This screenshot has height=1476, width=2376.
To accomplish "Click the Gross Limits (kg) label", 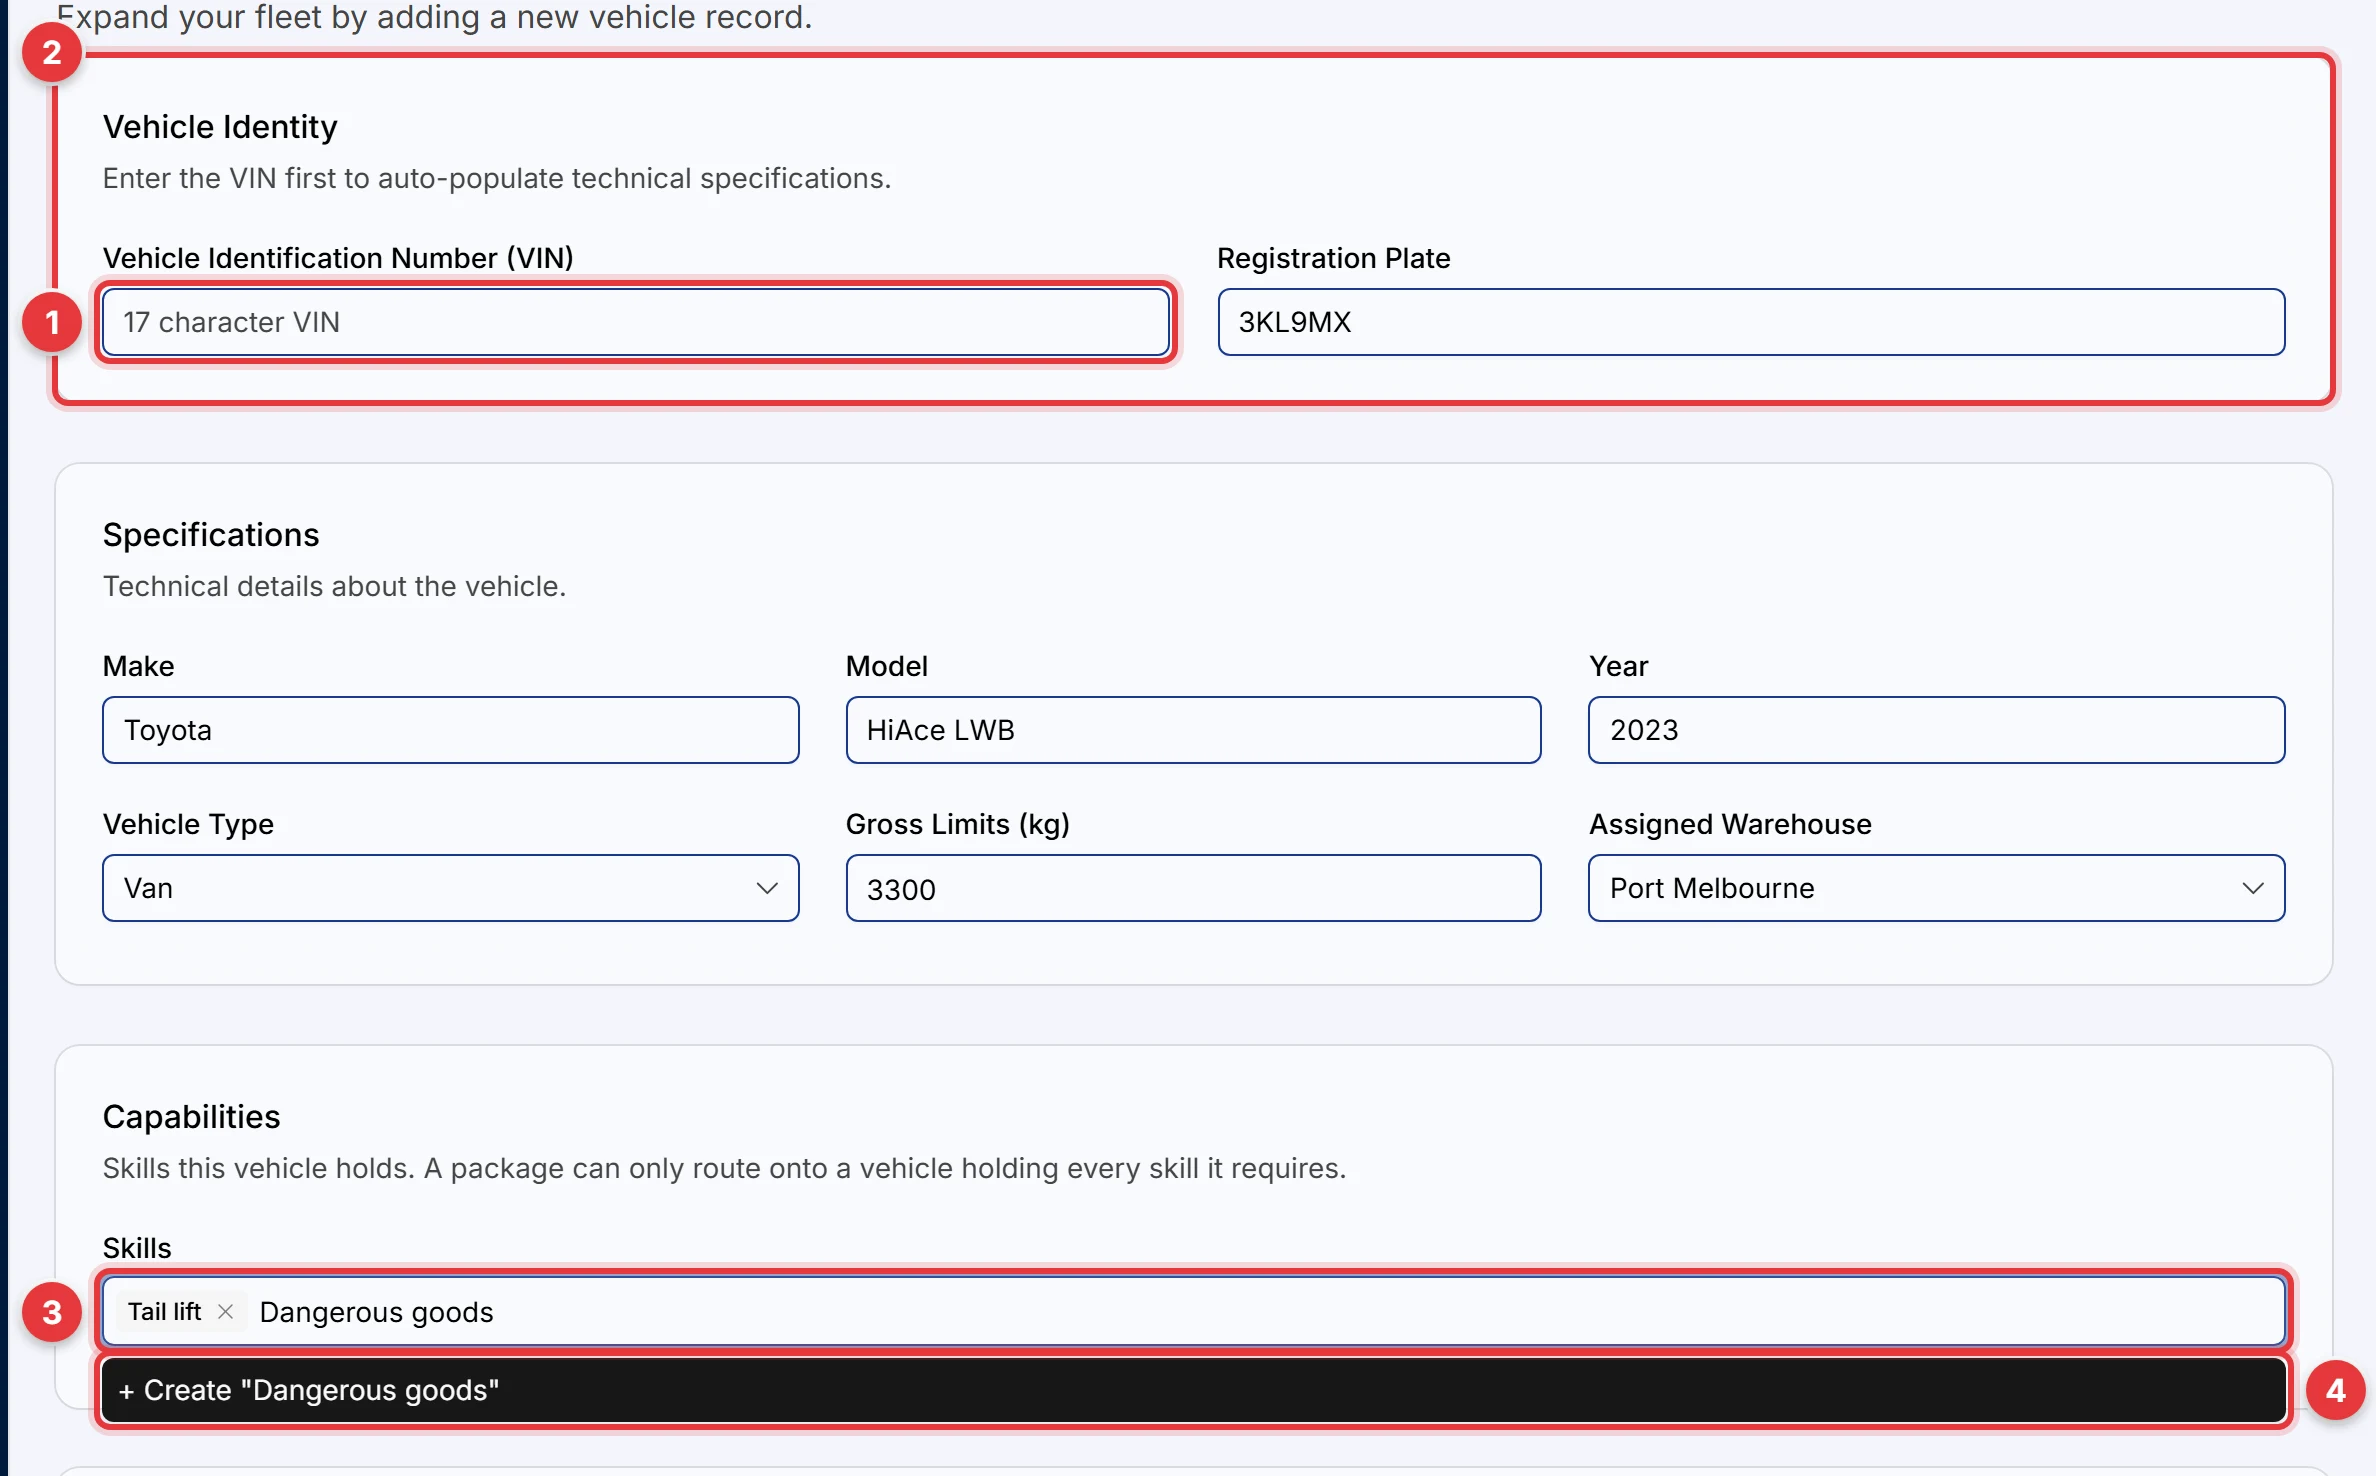I will [957, 824].
